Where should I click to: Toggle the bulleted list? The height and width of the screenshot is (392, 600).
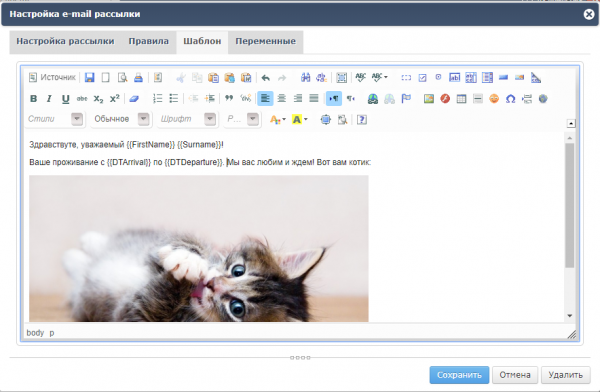coord(174,99)
